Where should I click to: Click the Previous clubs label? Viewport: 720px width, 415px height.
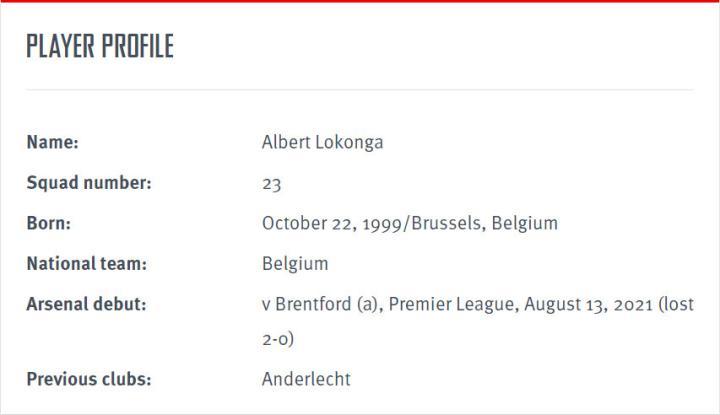88,379
